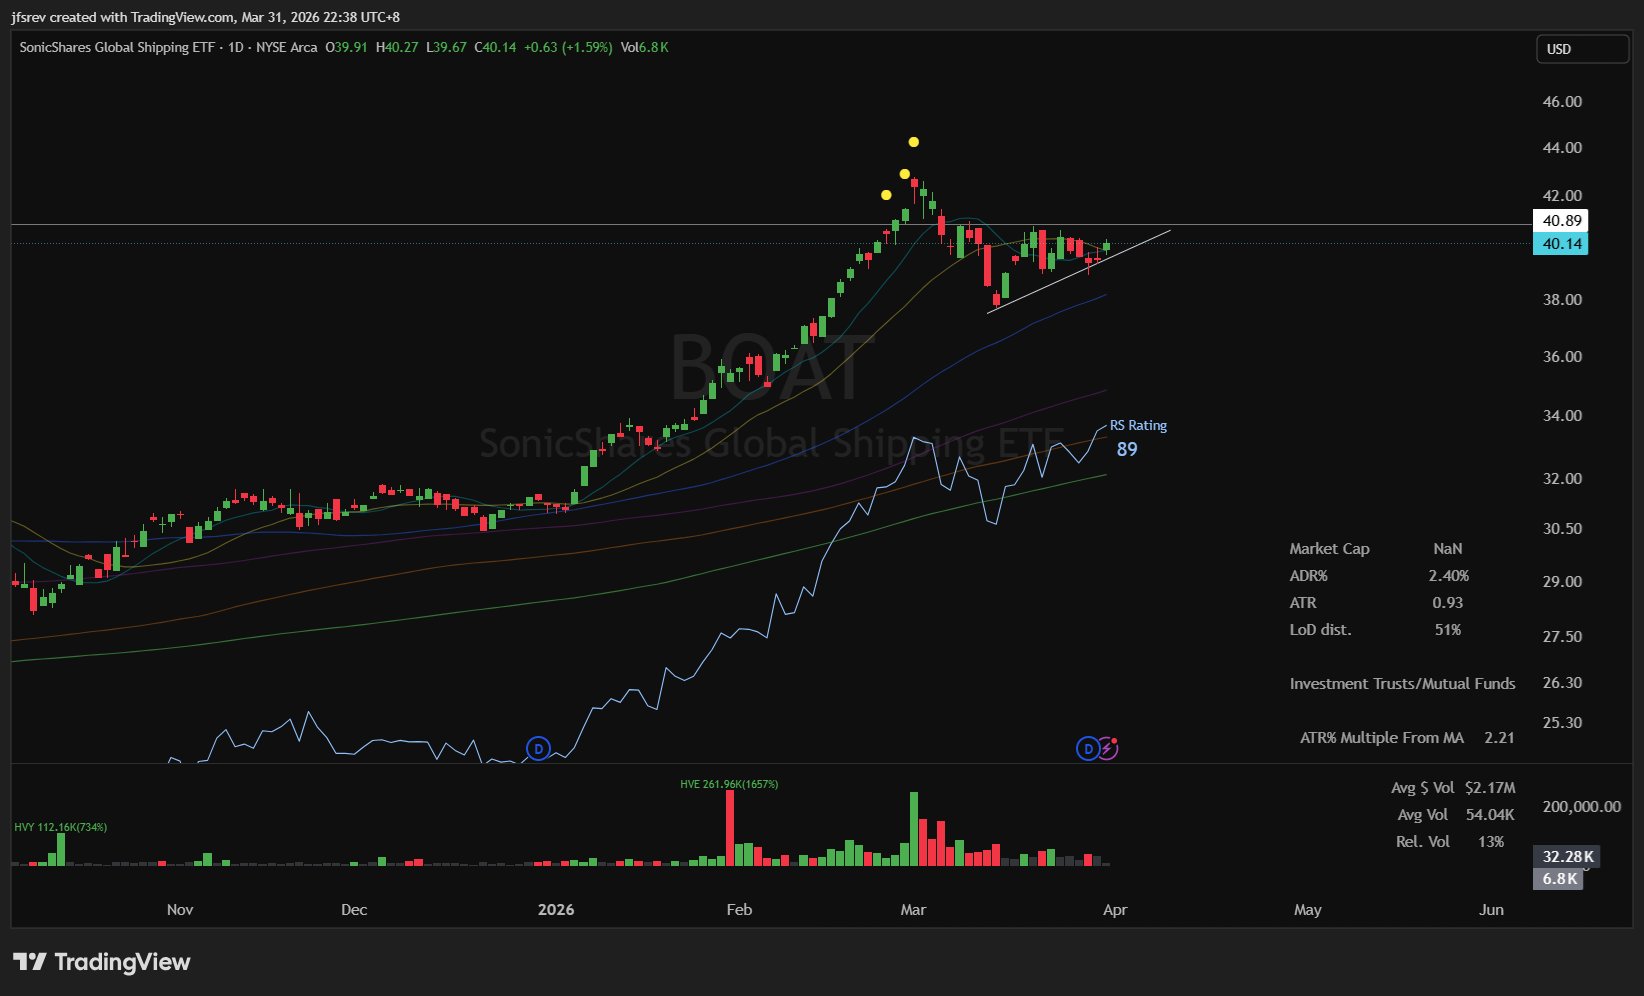
Task: Click the 27.50 price axis label
Action: pyautogui.click(x=1562, y=636)
